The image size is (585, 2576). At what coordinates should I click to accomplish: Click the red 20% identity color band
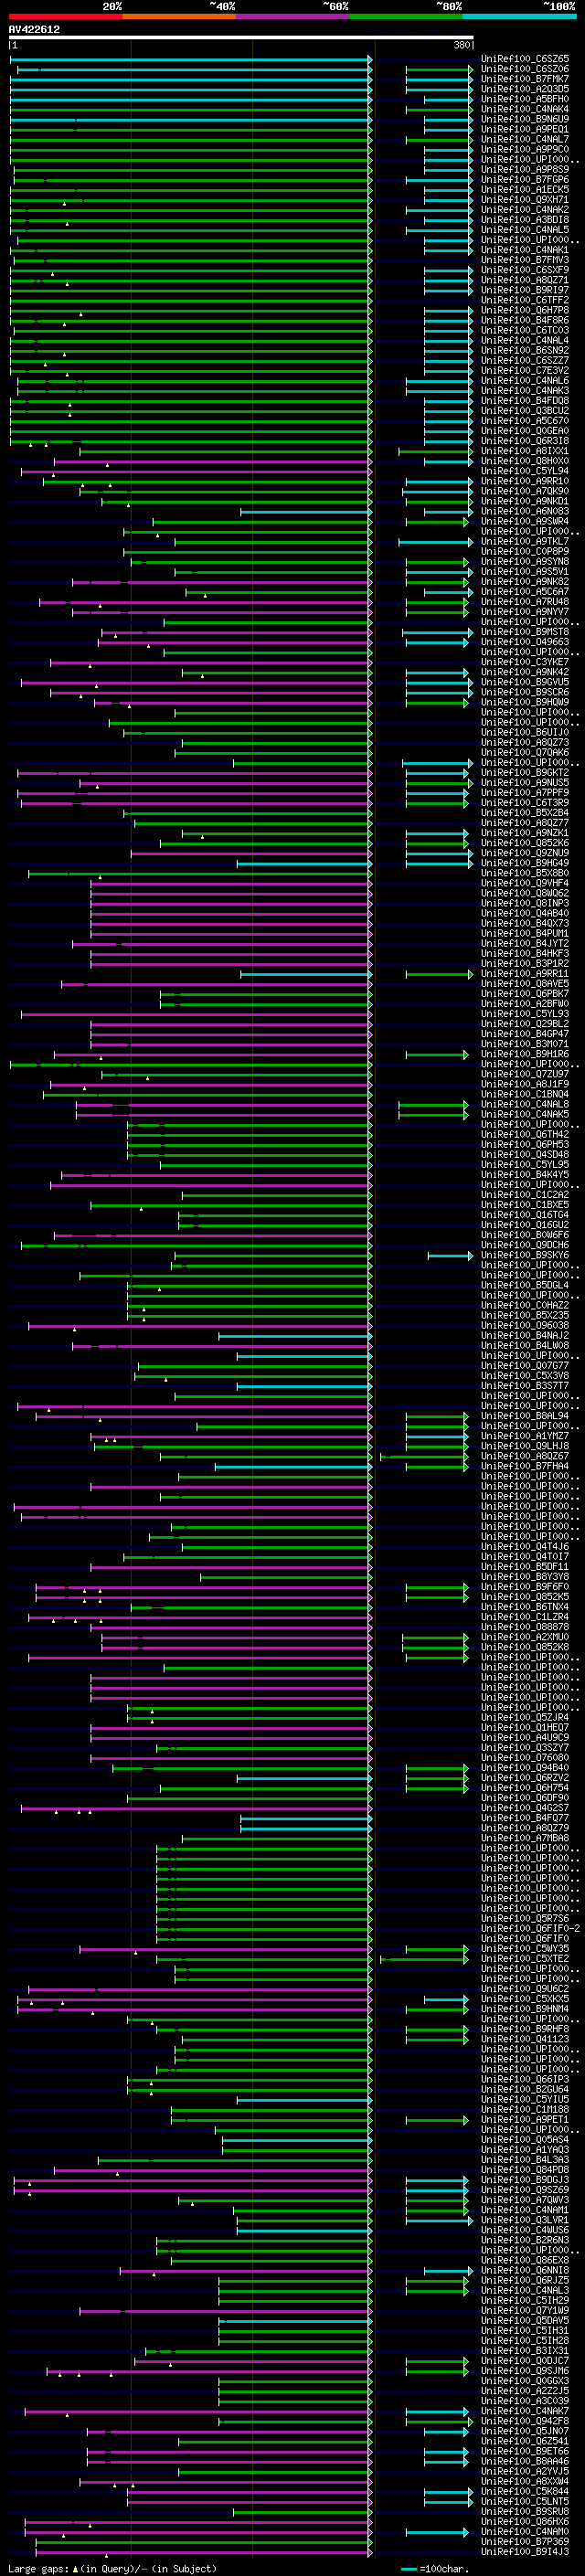(x=65, y=16)
